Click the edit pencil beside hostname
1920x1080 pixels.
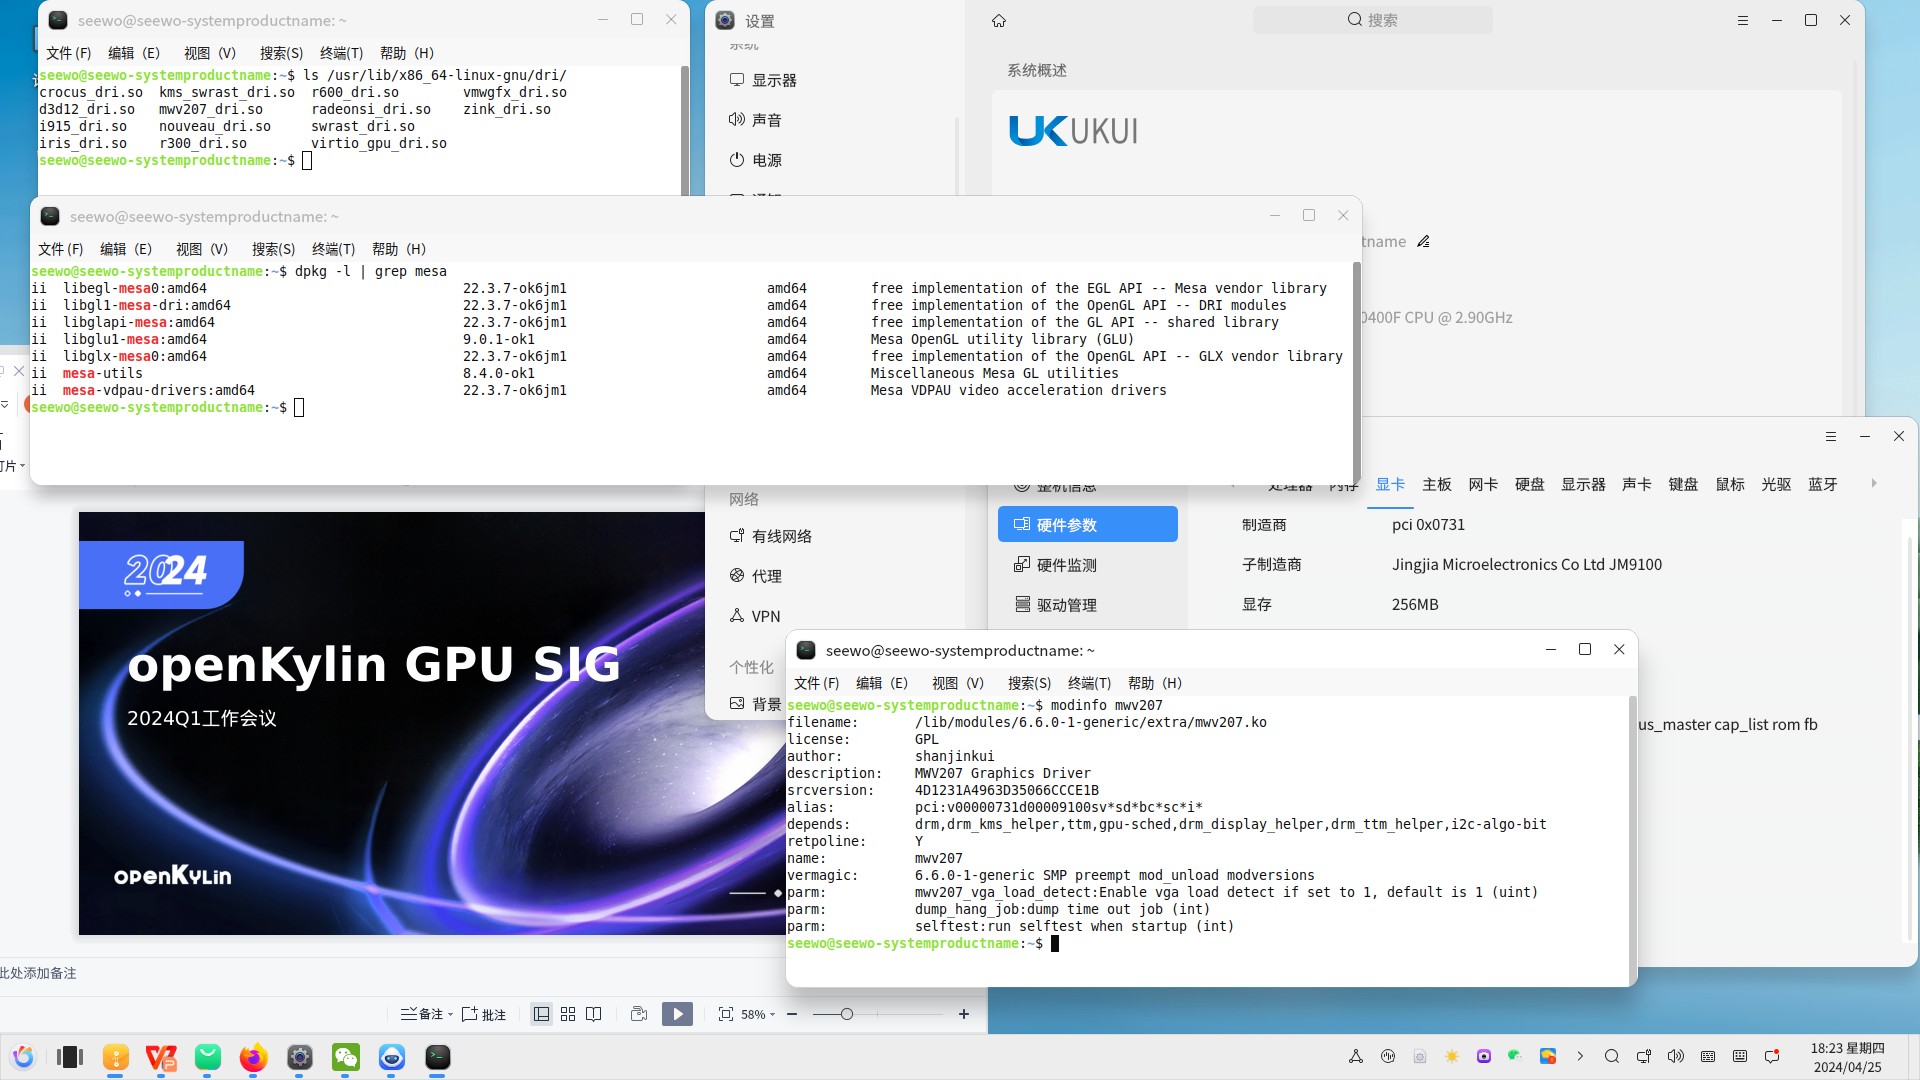tap(1423, 241)
